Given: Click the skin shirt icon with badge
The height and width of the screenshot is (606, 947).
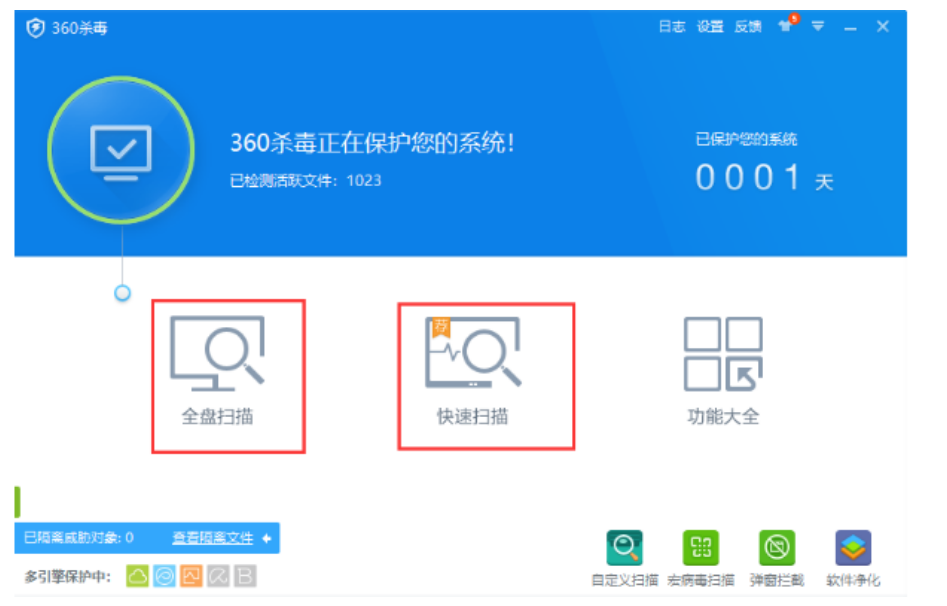Looking at the screenshot, I should [786, 27].
